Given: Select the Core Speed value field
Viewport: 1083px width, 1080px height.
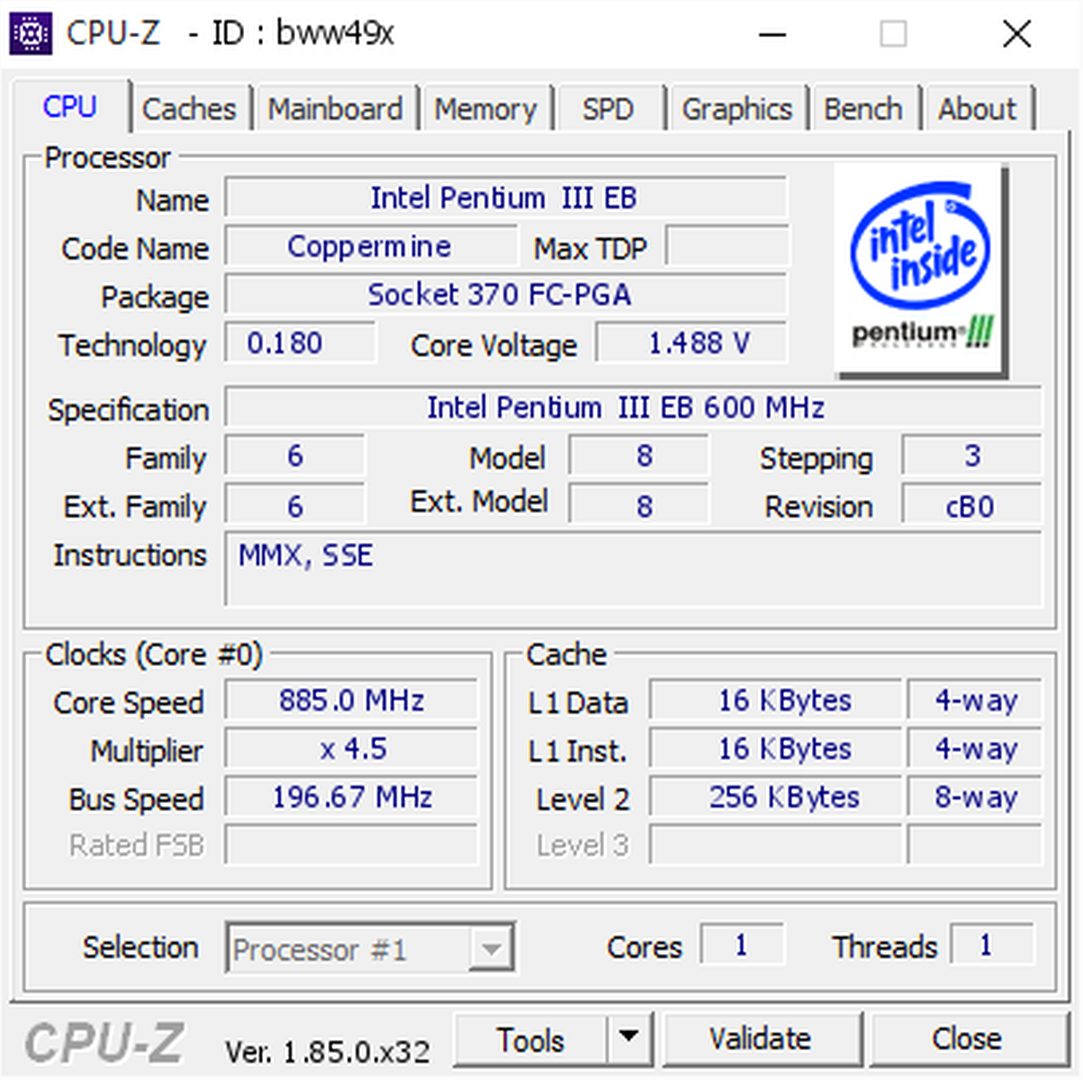Looking at the screenshot, I should [351, 700].
